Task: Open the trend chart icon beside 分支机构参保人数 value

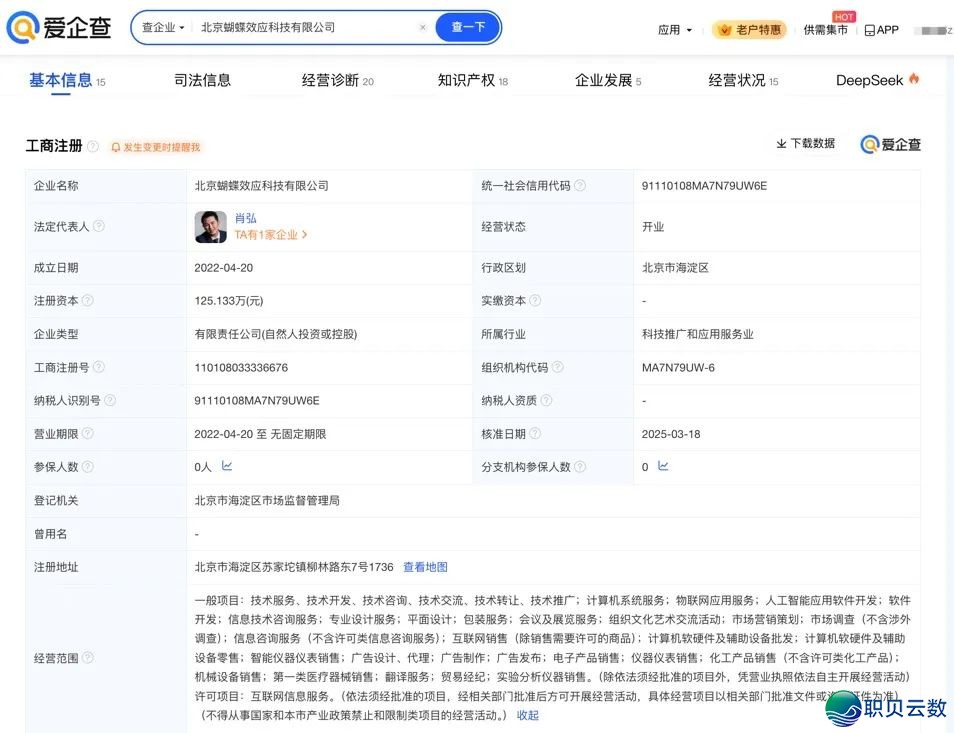Action: (663, 466)
